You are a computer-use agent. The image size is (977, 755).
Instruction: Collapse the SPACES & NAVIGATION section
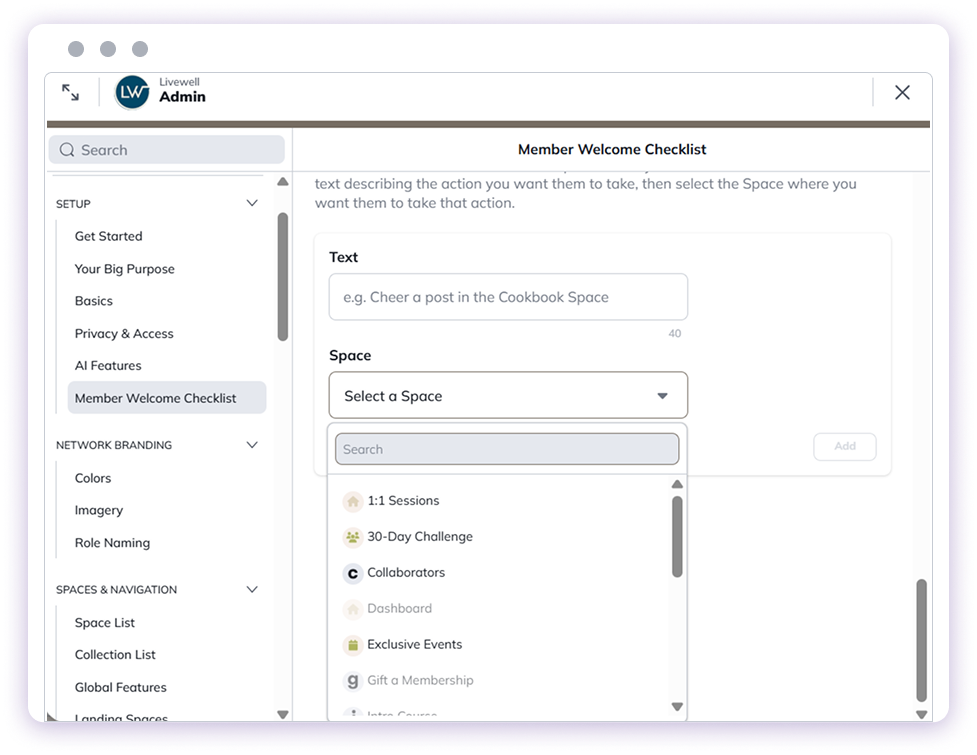pos(252,589)
